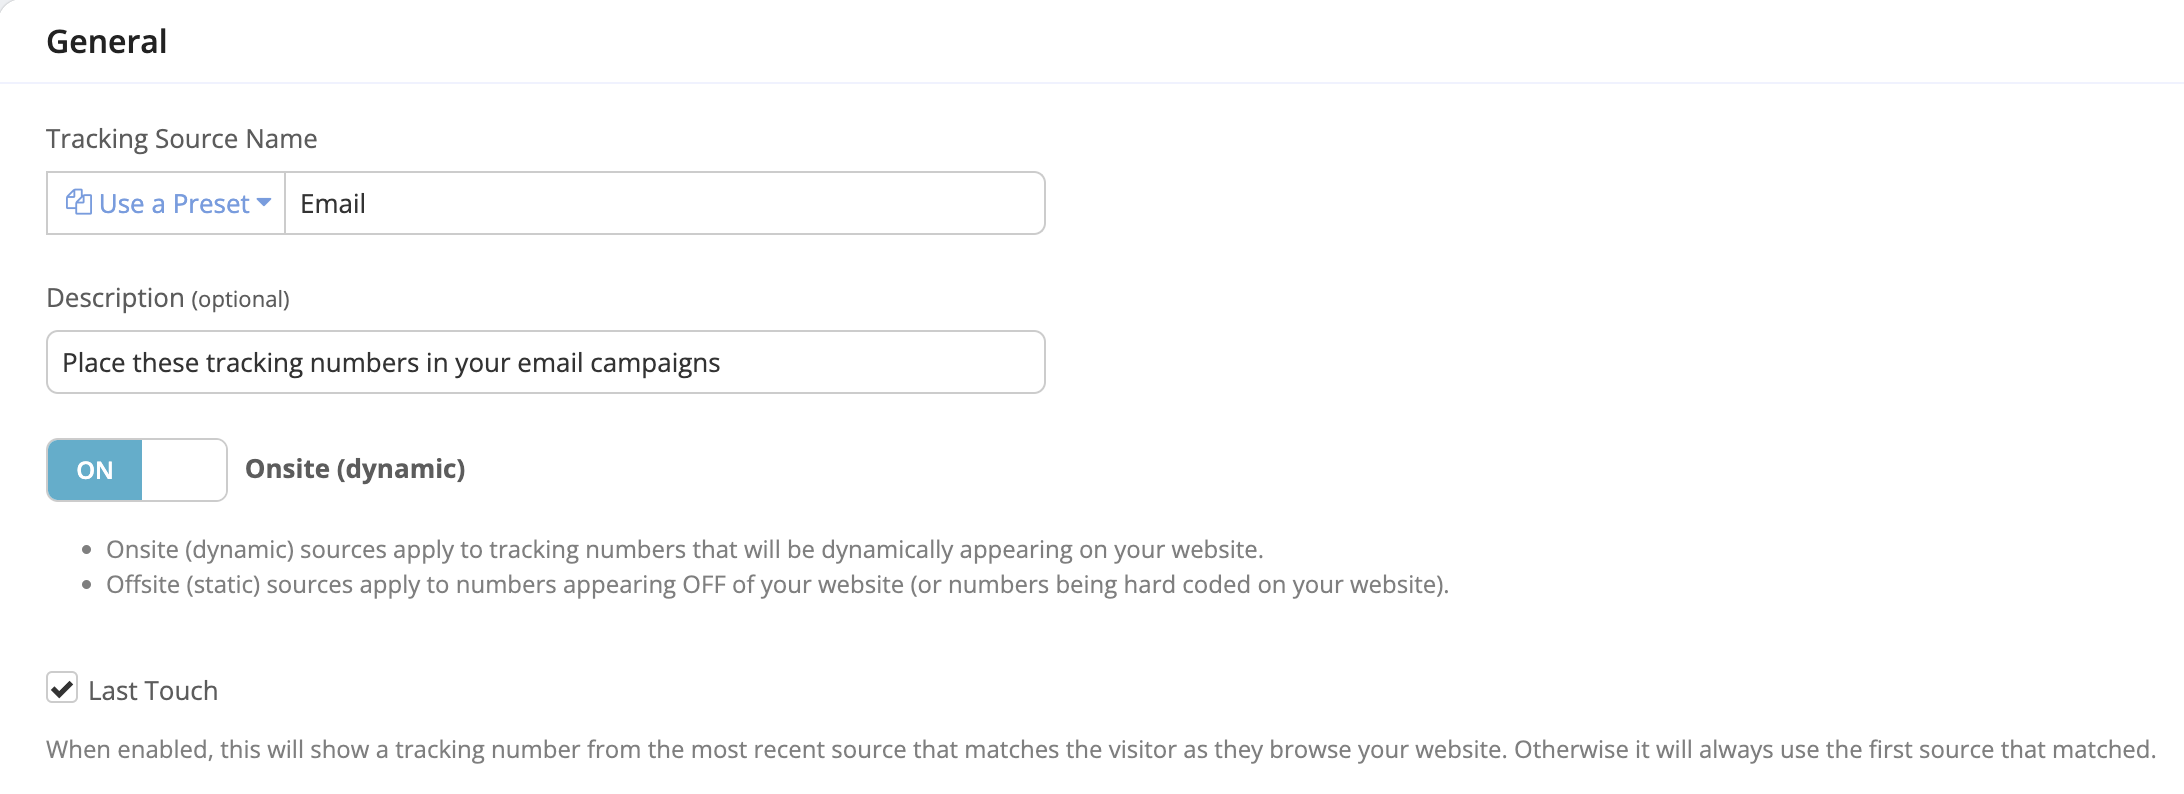This screenshot has width=2184, height=794.
Task: Click the Last Touch help description text
Action: [1100, 750]
